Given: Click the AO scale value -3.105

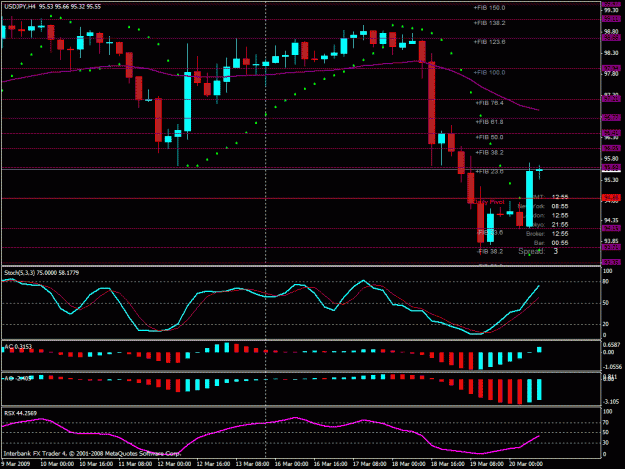Looking at the screenshot, I should (612, 402).
